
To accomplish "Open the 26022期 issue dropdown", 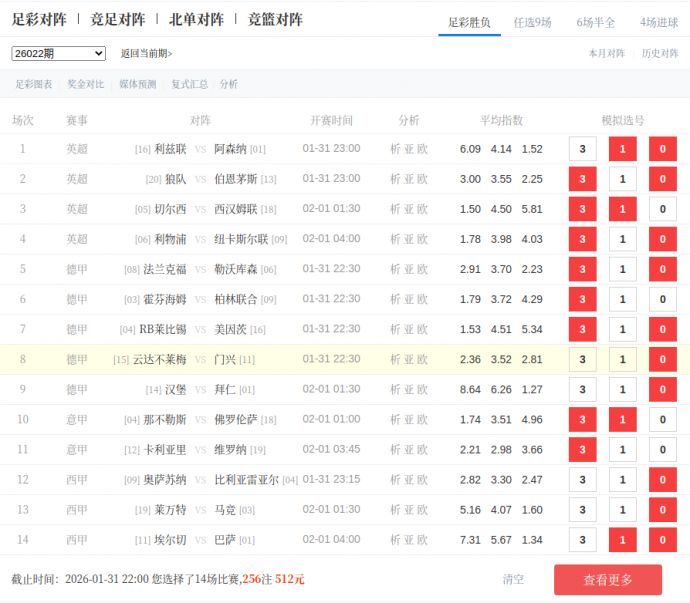I will [x=58, y=54].
